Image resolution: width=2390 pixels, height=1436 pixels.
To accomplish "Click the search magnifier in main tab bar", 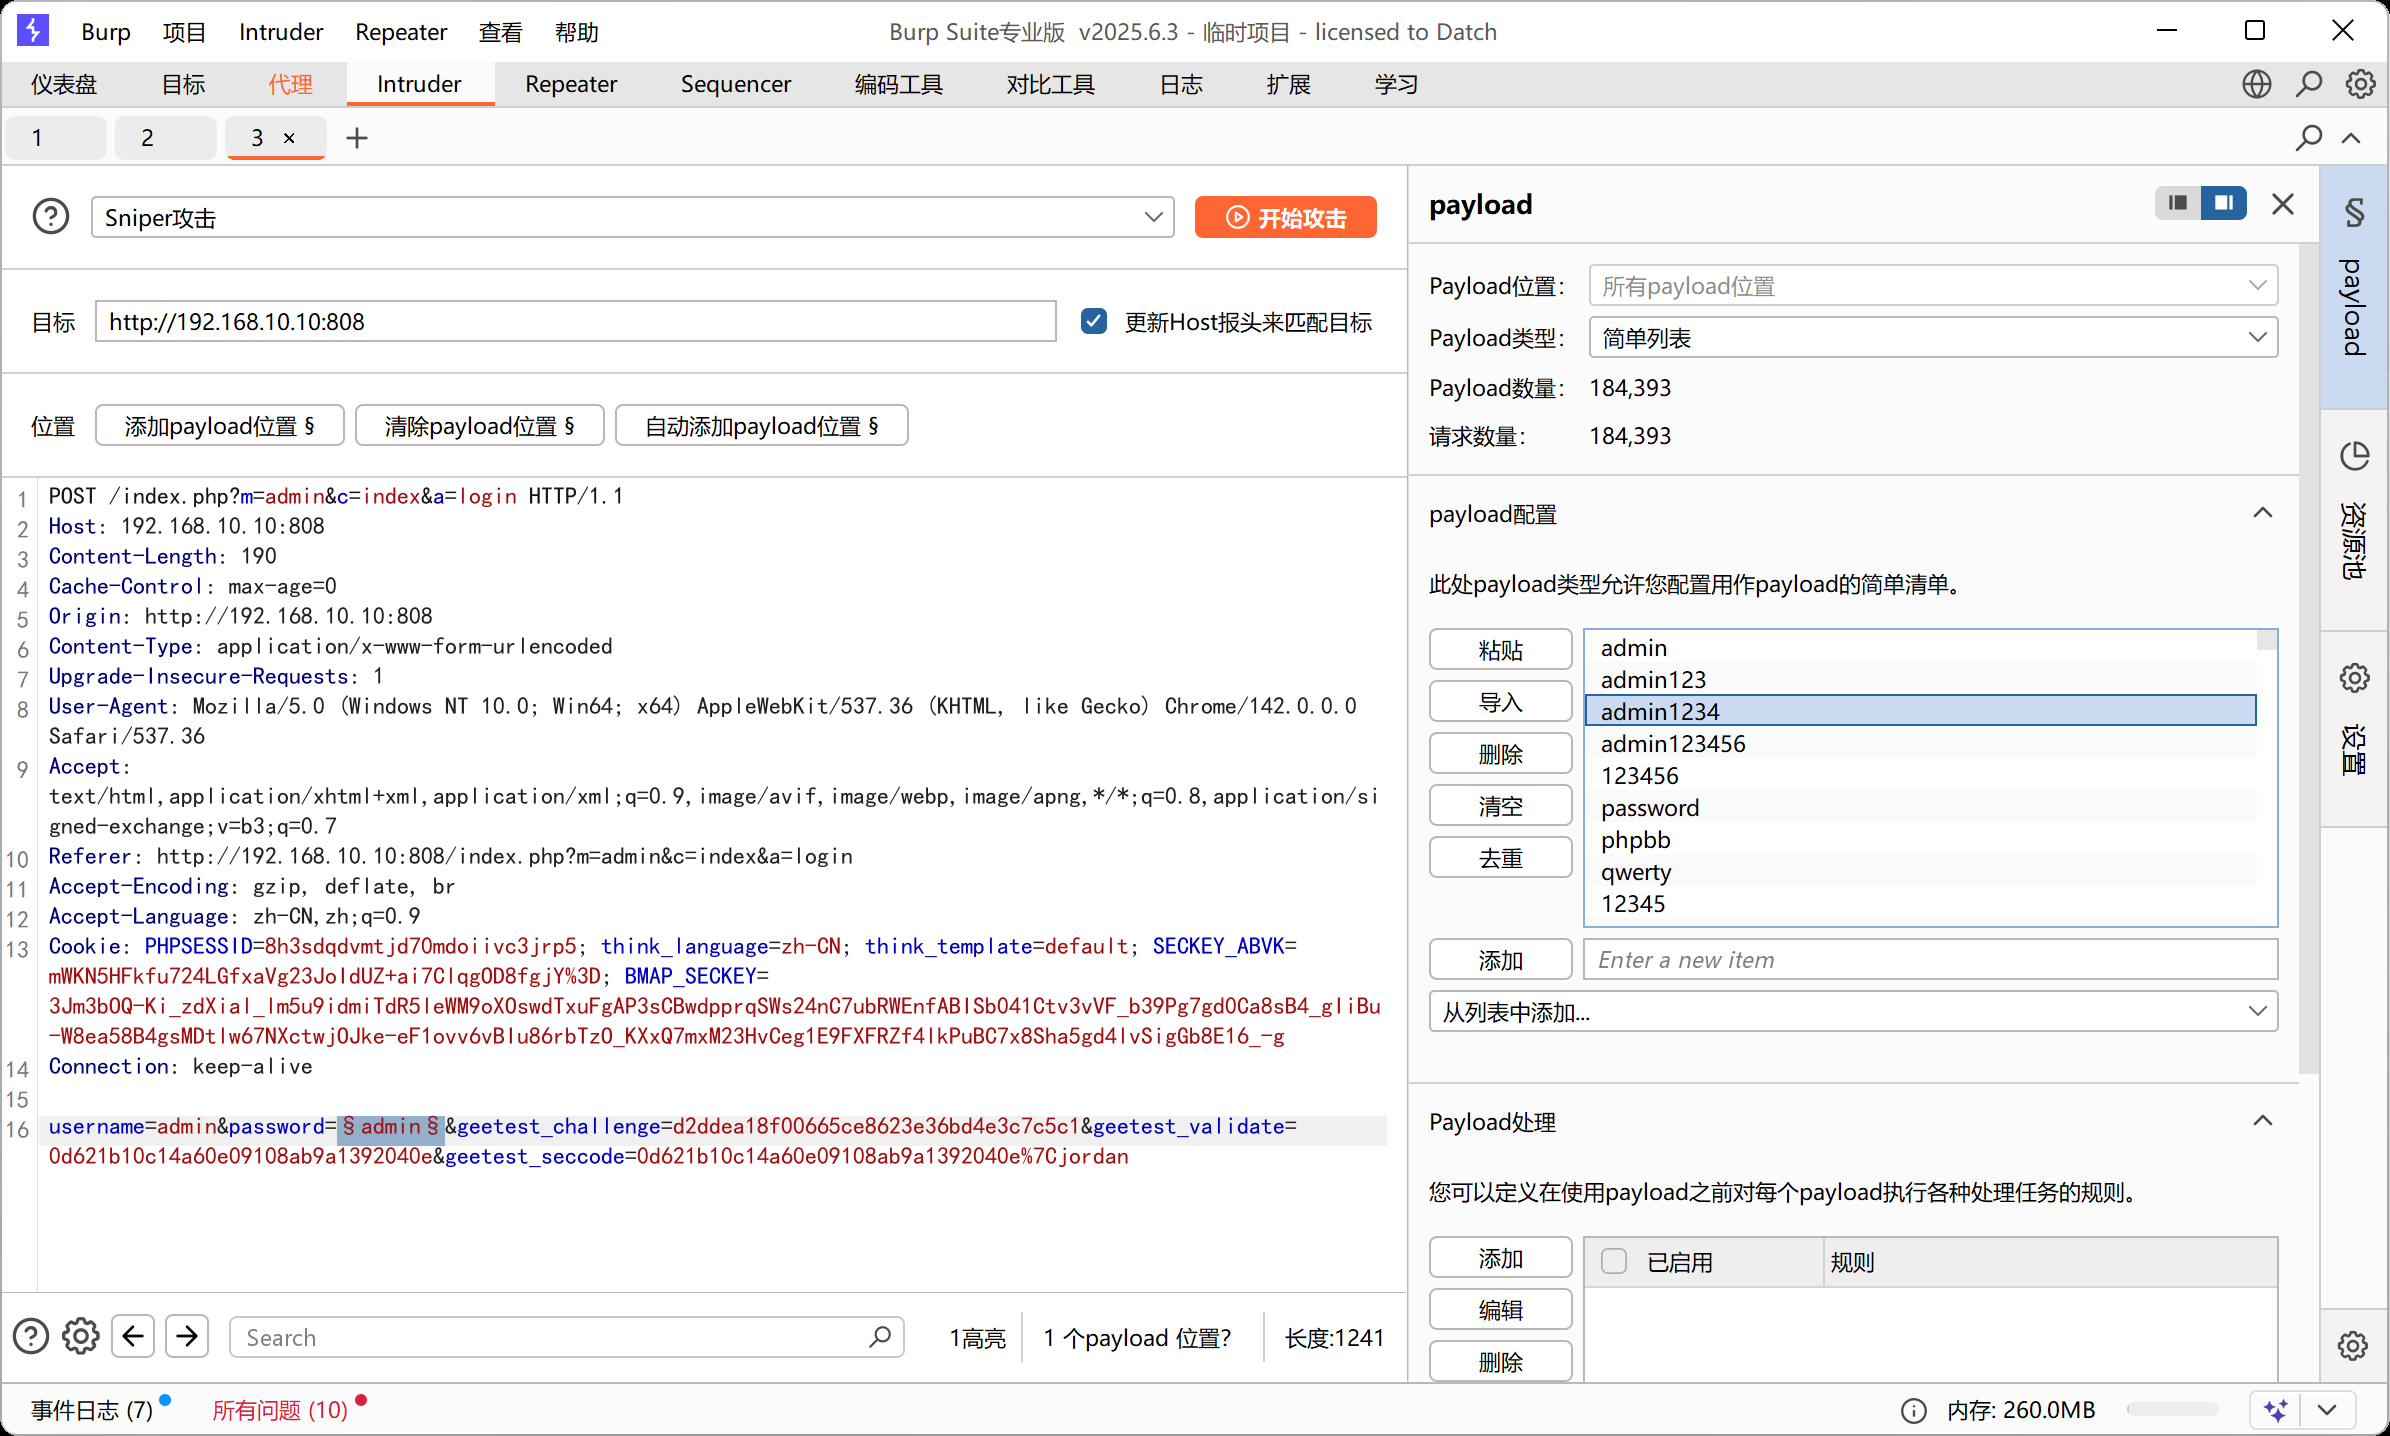I will pyautogui.click(x=2308, y=84).
